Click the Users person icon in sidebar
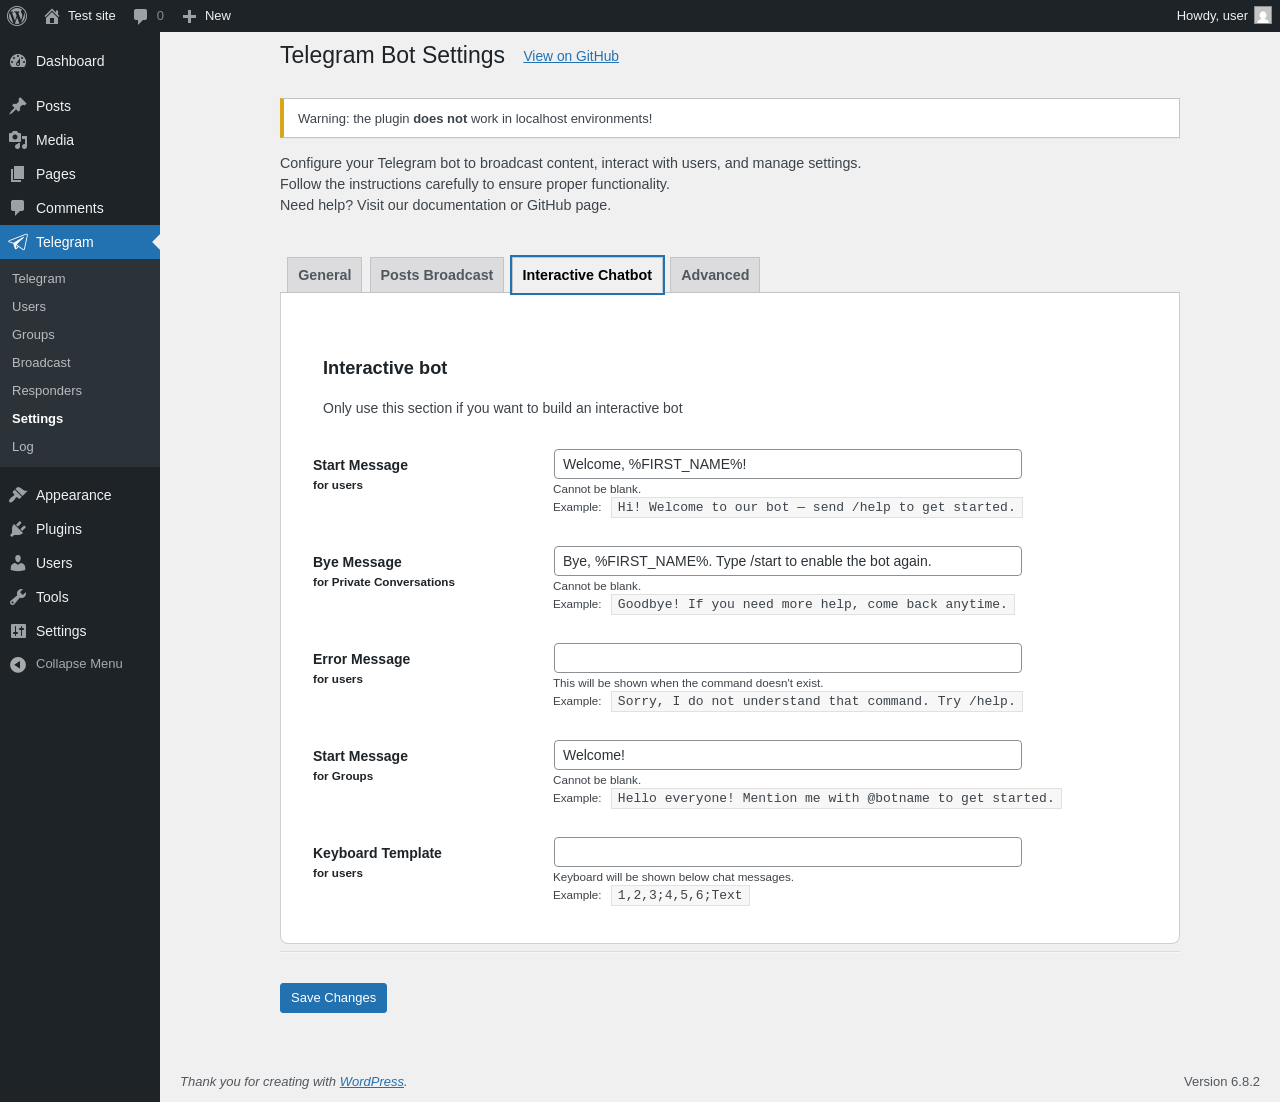Image resolution: width=1280 pixels, height=1102 pixels. (18, 563)
